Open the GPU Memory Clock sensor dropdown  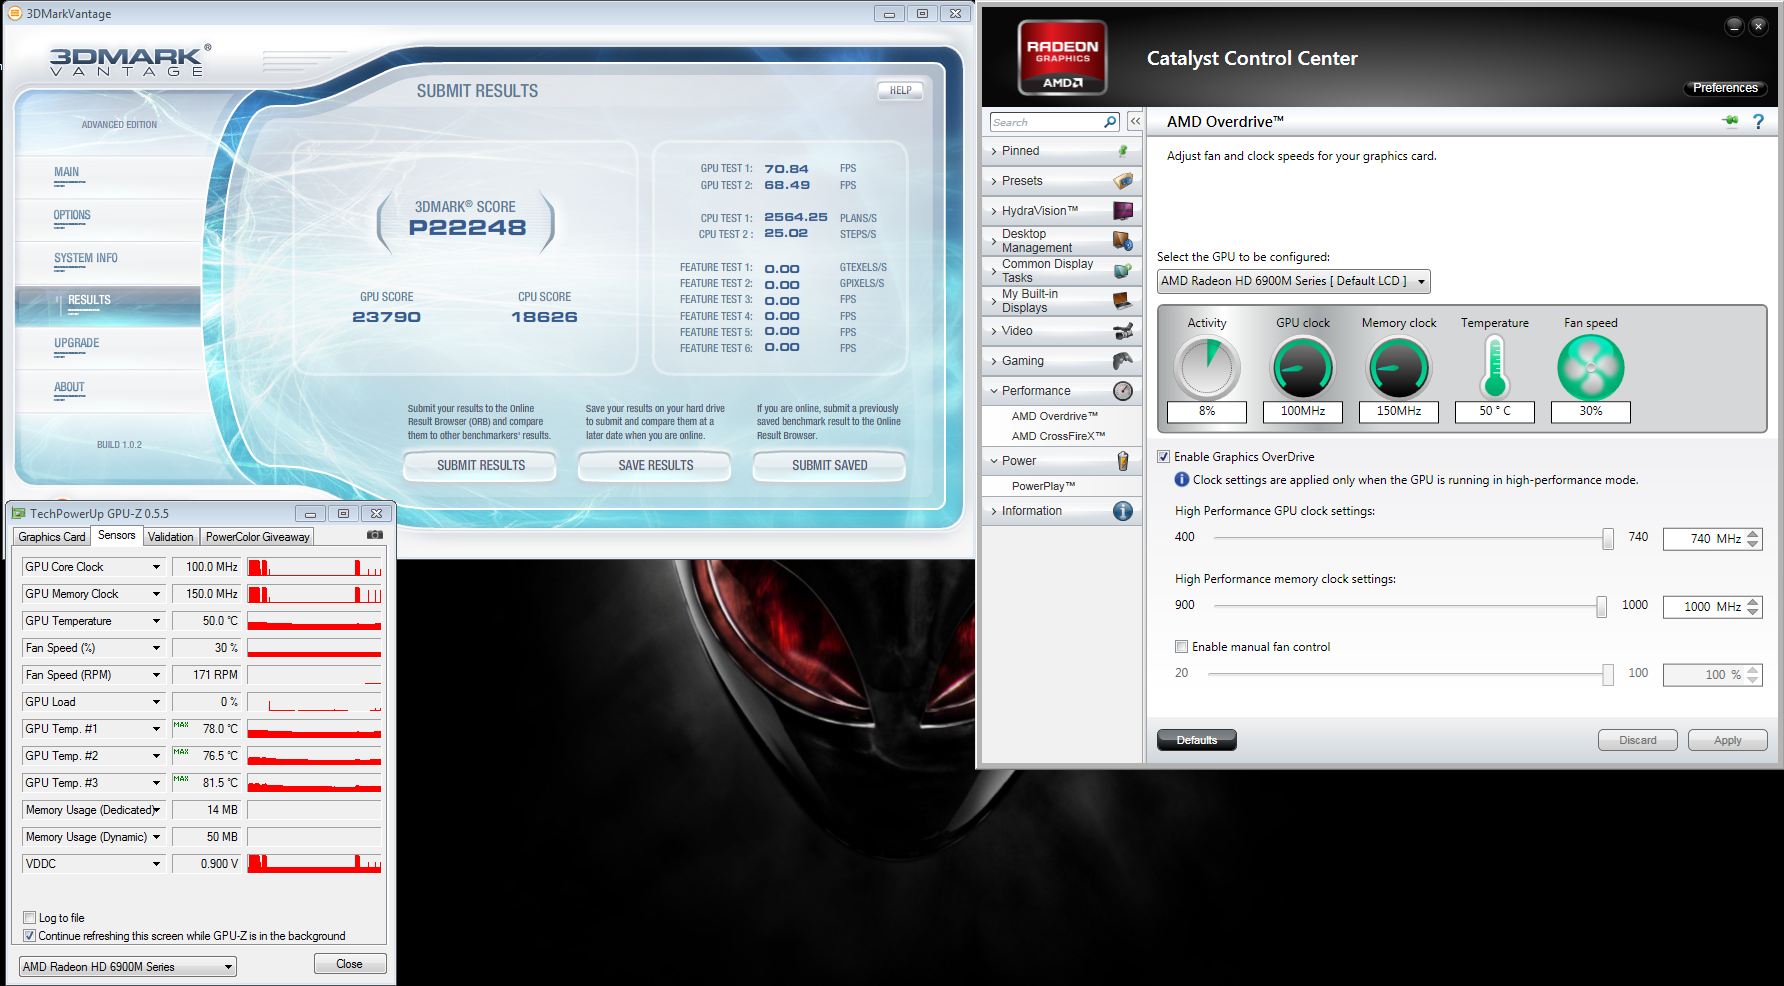click(x=156, y=594)
